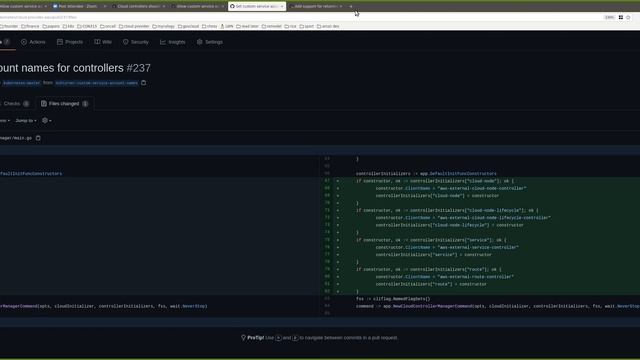Select diff line number 75
The height and width of the screenshot is (360, 640).
327,240
